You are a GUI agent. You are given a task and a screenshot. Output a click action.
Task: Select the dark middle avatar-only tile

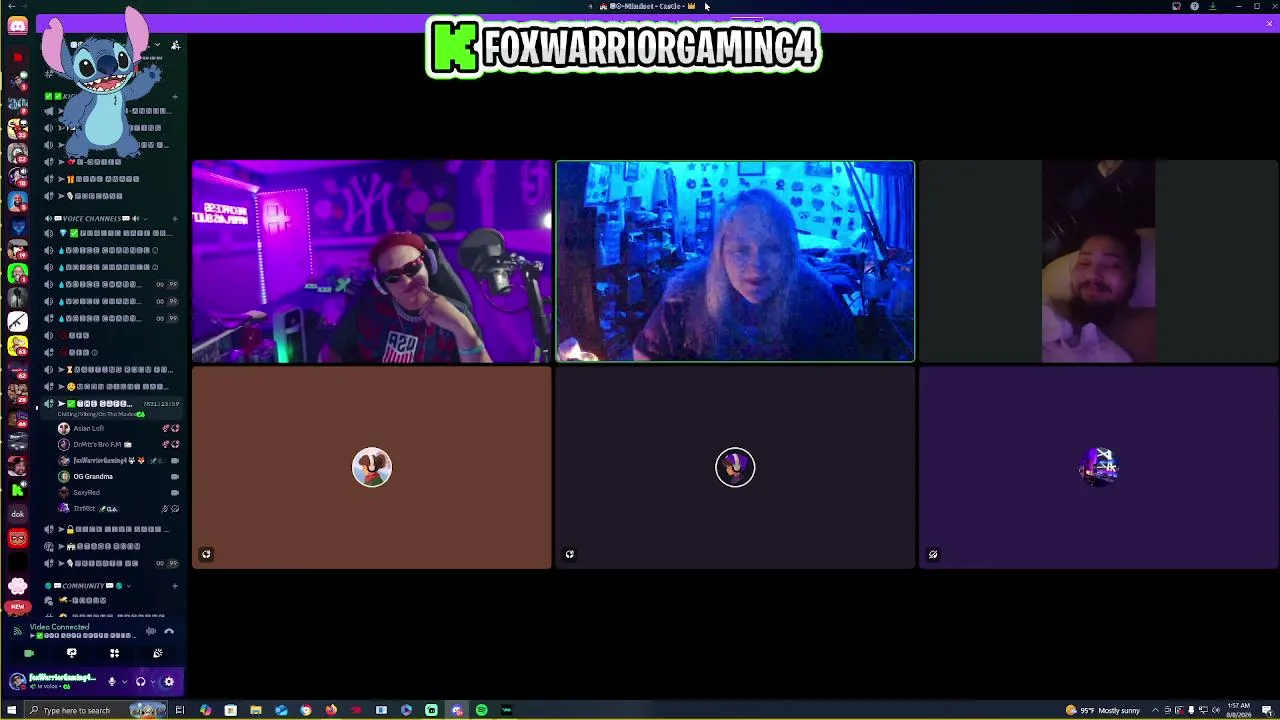click(x=735, y=467)
